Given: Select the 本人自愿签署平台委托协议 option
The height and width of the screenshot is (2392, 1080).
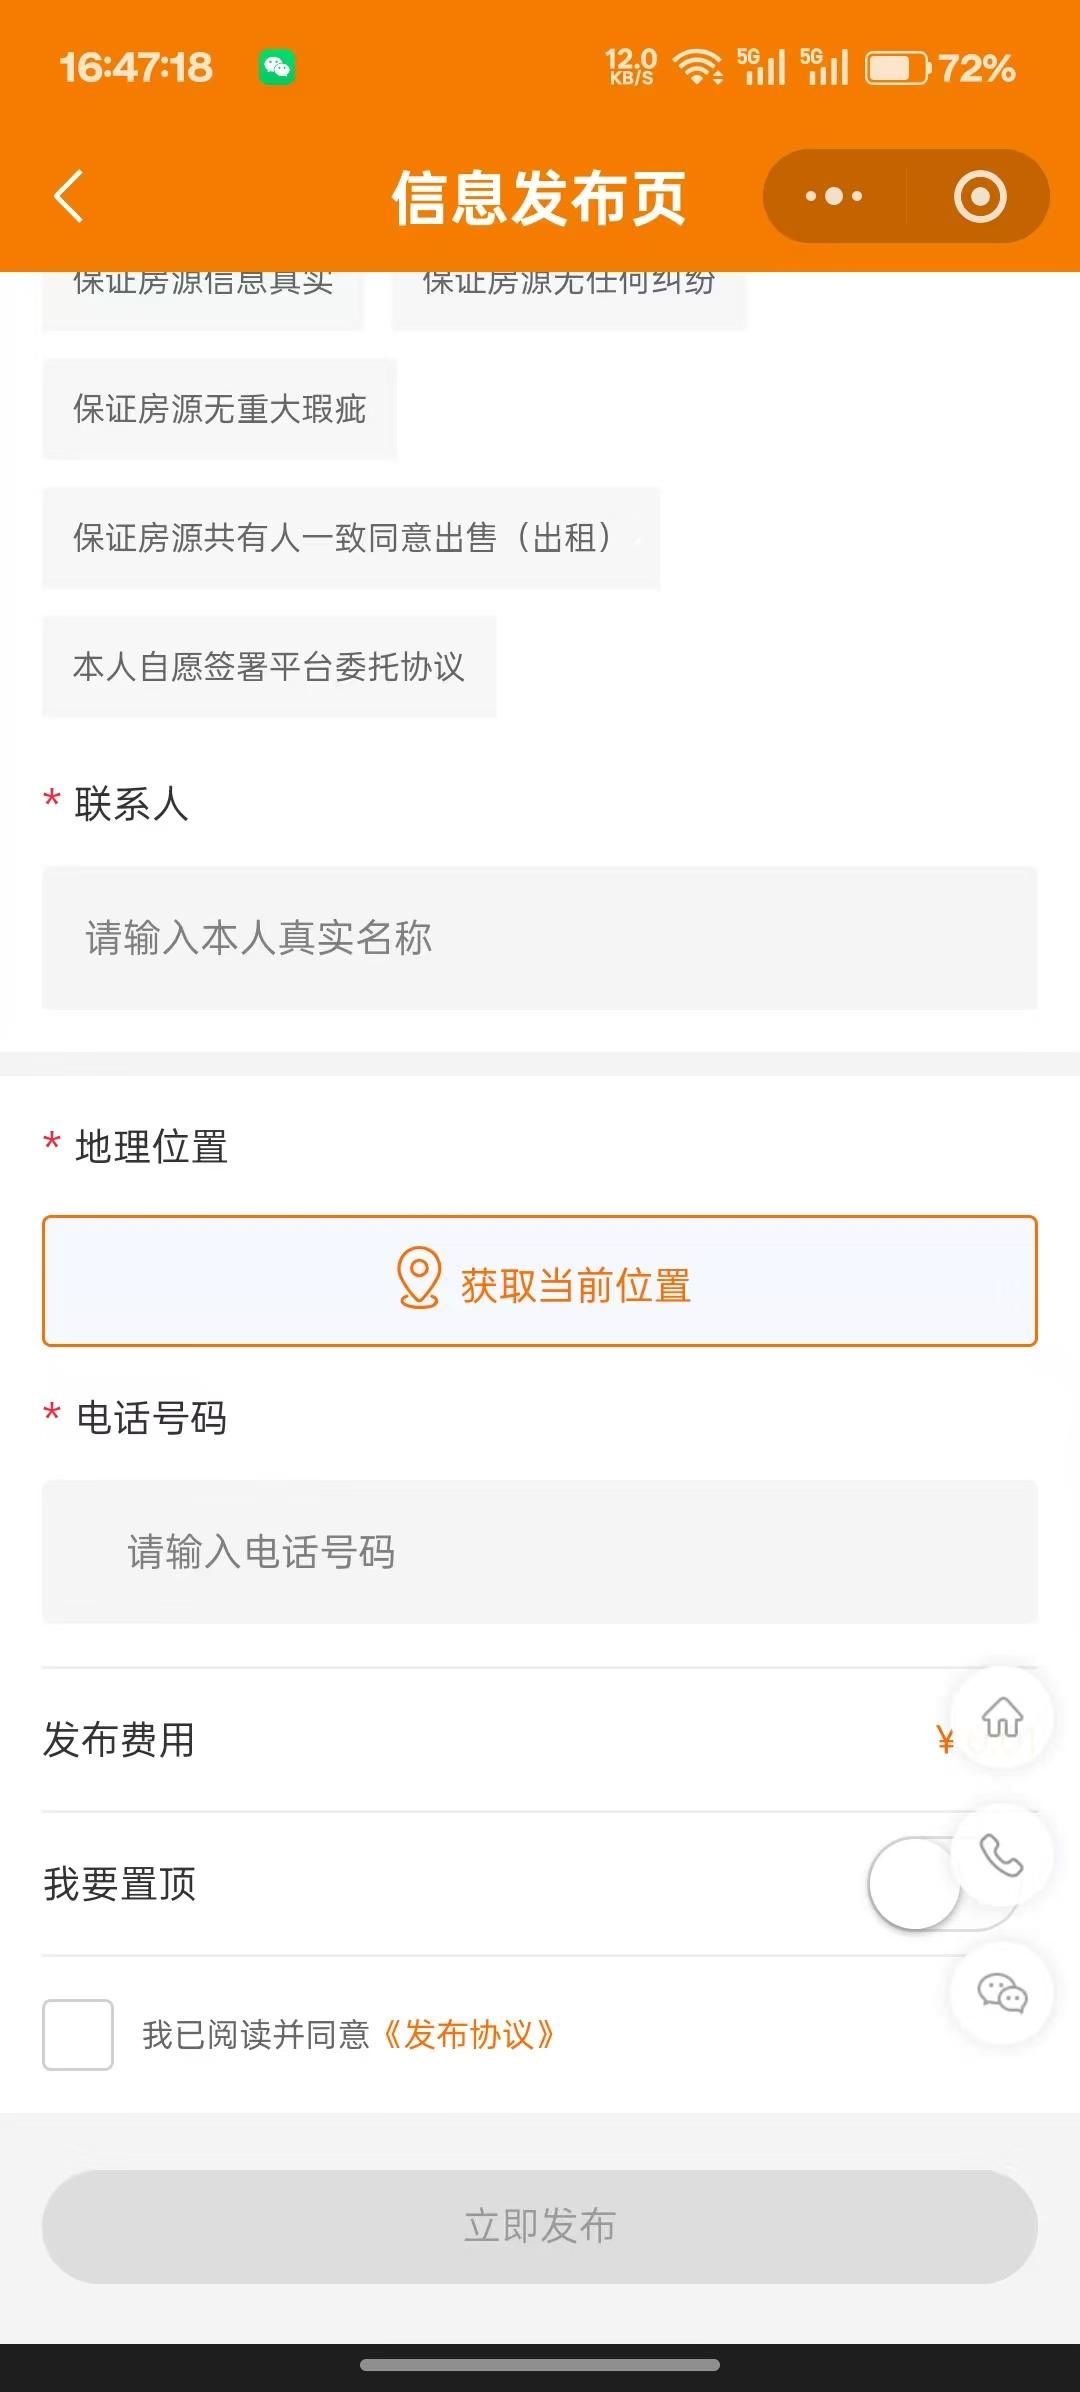Looking at the screenshot, I should 268,667.
